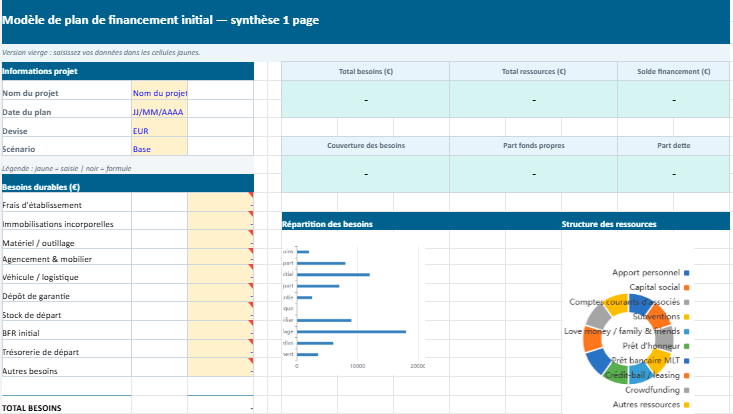Open the Scénario cell showing Base

[159, 149]
